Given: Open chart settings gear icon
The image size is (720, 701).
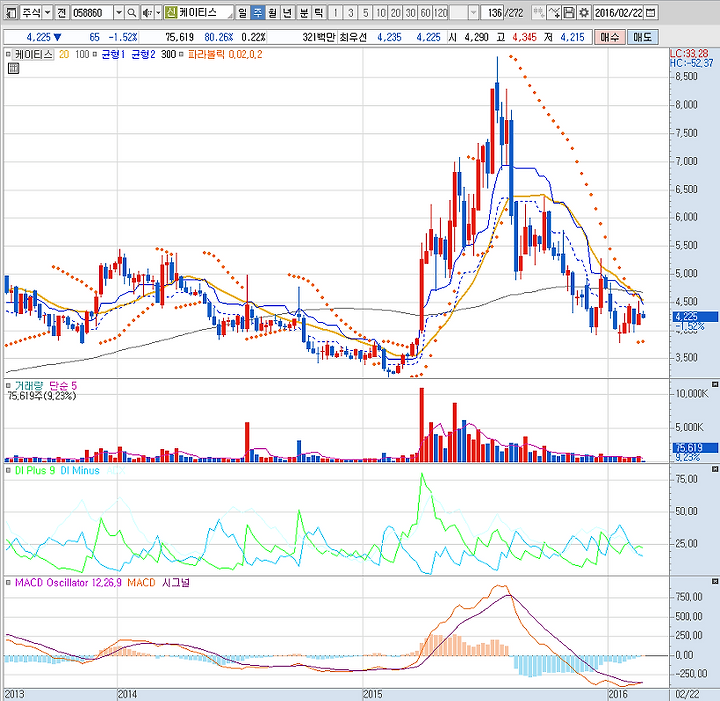Looking at the screenshot, I should click(x=584, y=12).
